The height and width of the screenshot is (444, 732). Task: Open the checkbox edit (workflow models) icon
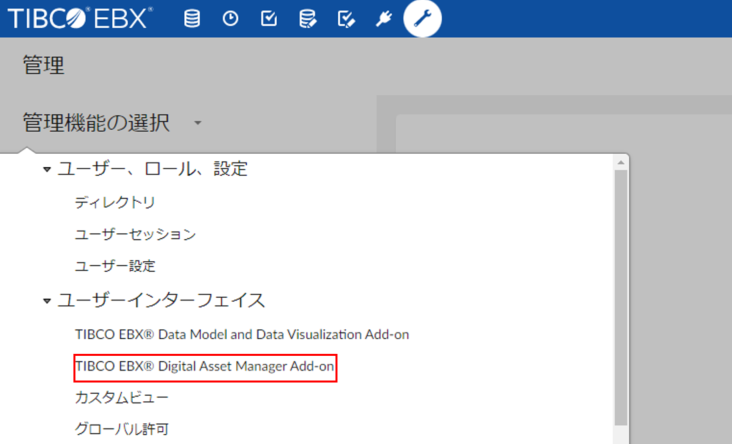click(346, 19)
